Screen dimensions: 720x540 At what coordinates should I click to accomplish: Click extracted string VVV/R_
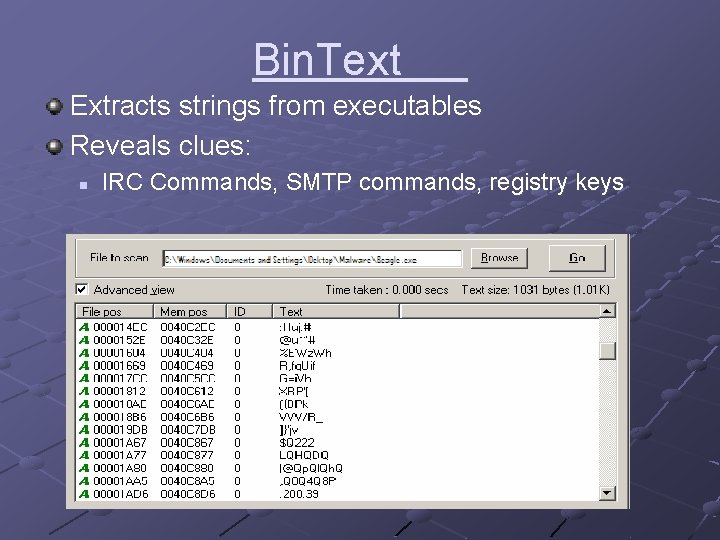click(x=301, y=417)
